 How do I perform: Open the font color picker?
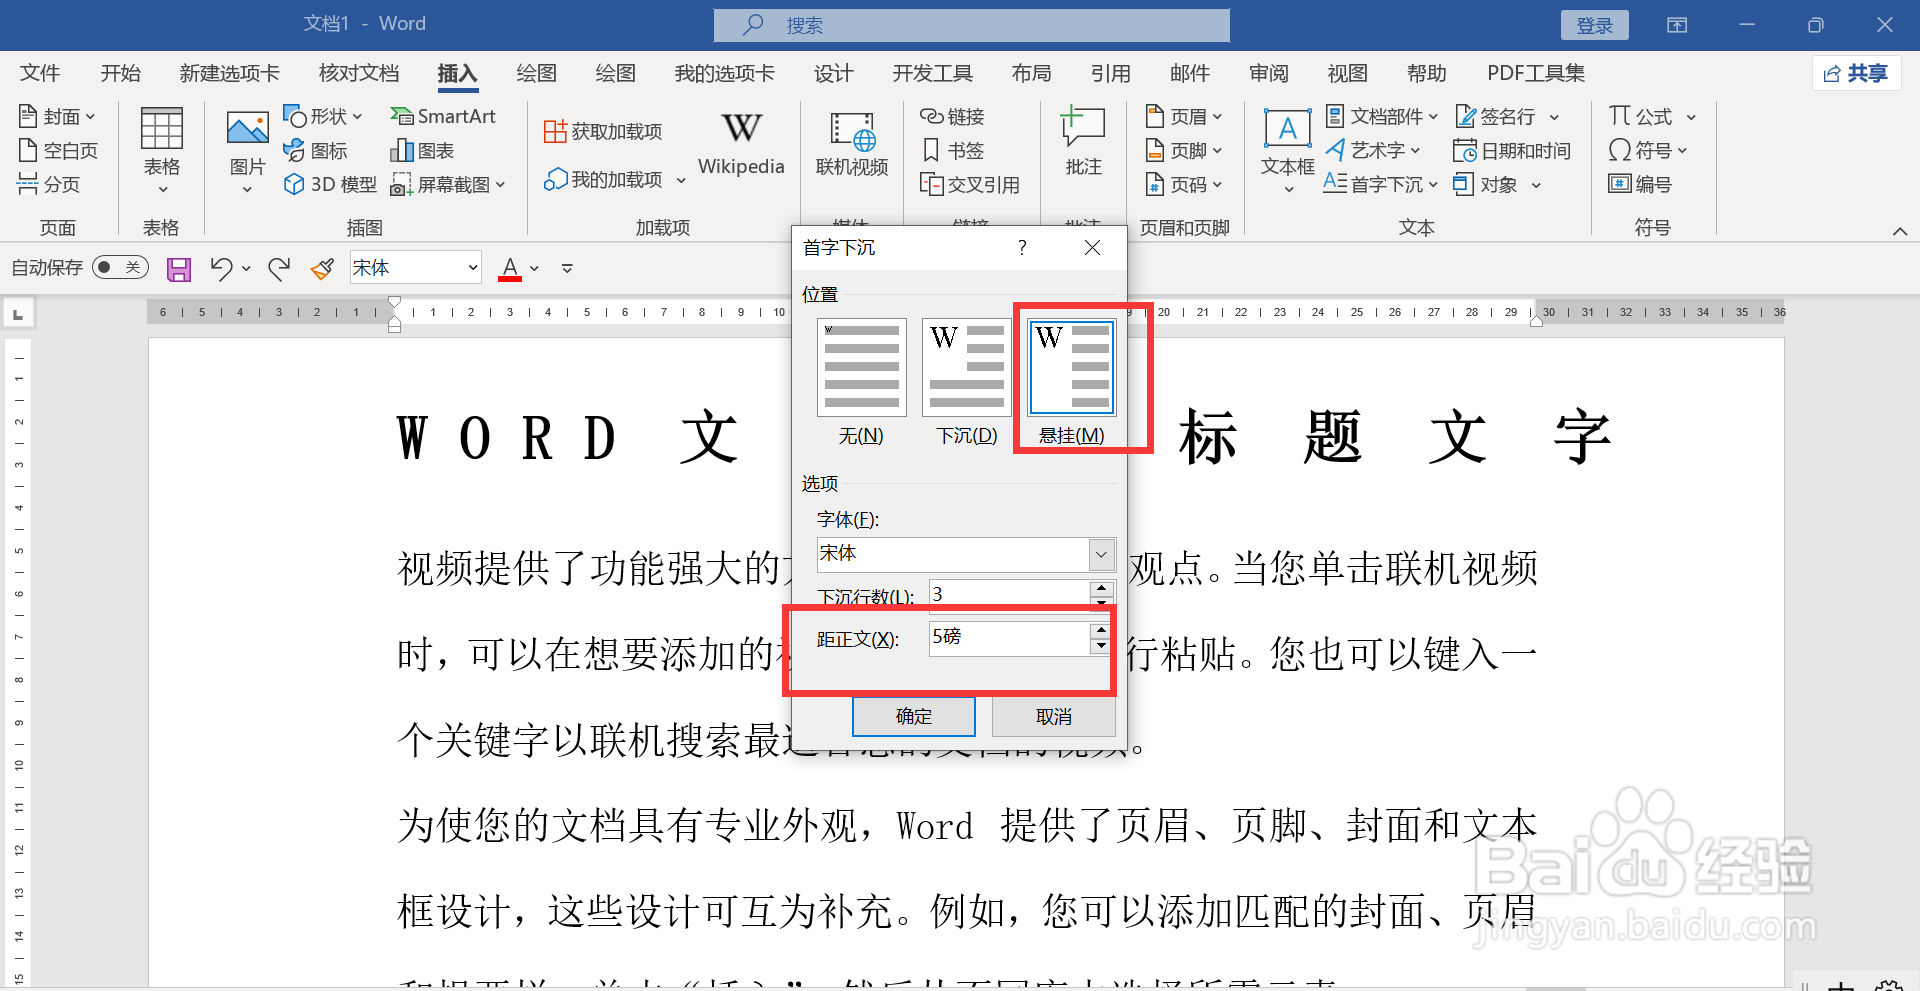[533, 267]
